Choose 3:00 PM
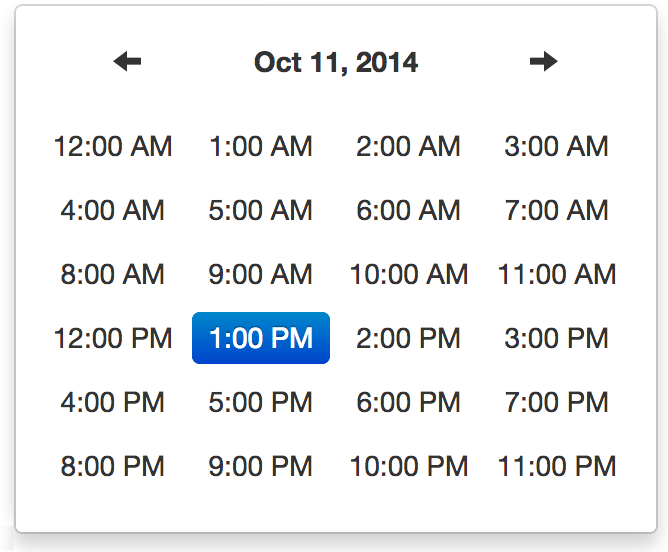 pyautogui.click(x=557, y=338)
